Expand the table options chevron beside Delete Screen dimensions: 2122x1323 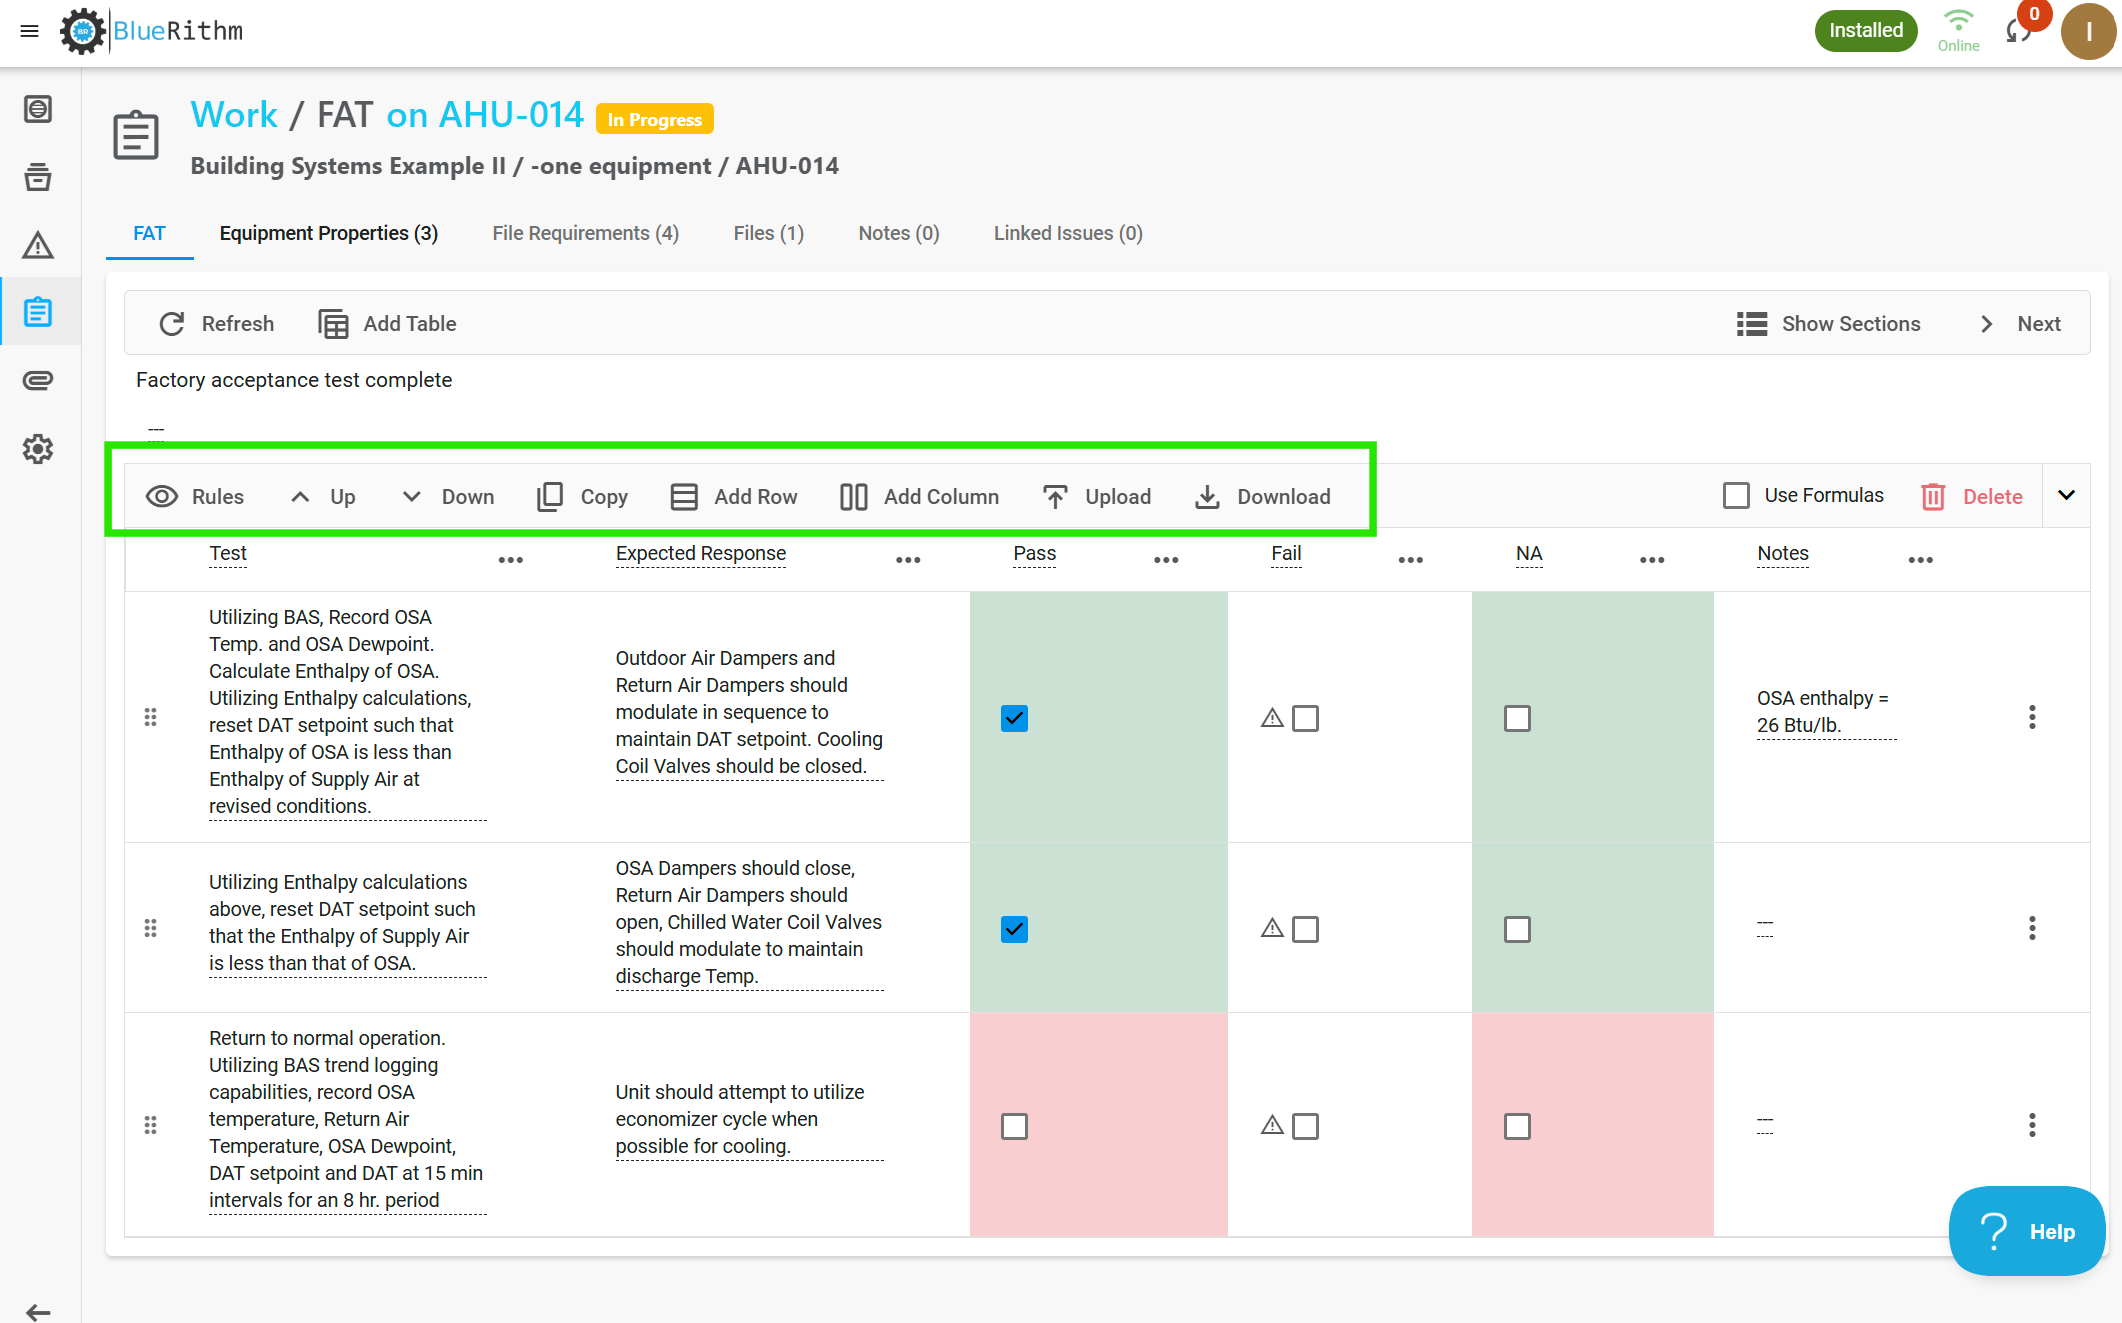pos(2067,495)
